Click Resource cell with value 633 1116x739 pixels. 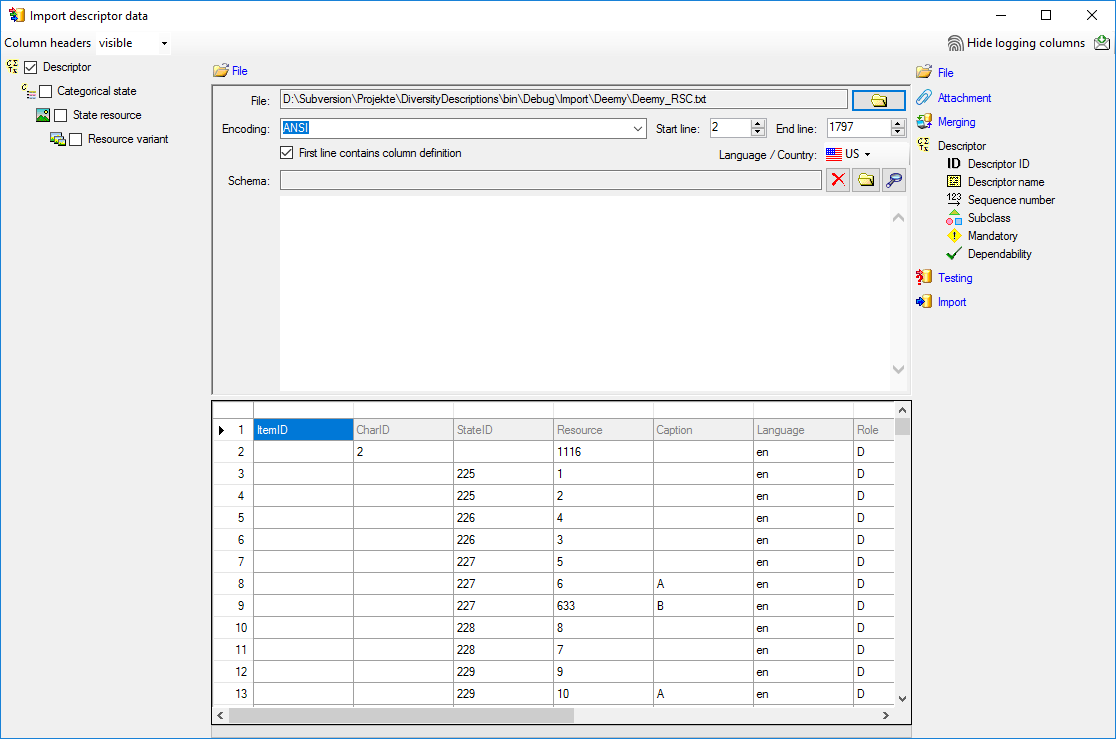(604, 606)
